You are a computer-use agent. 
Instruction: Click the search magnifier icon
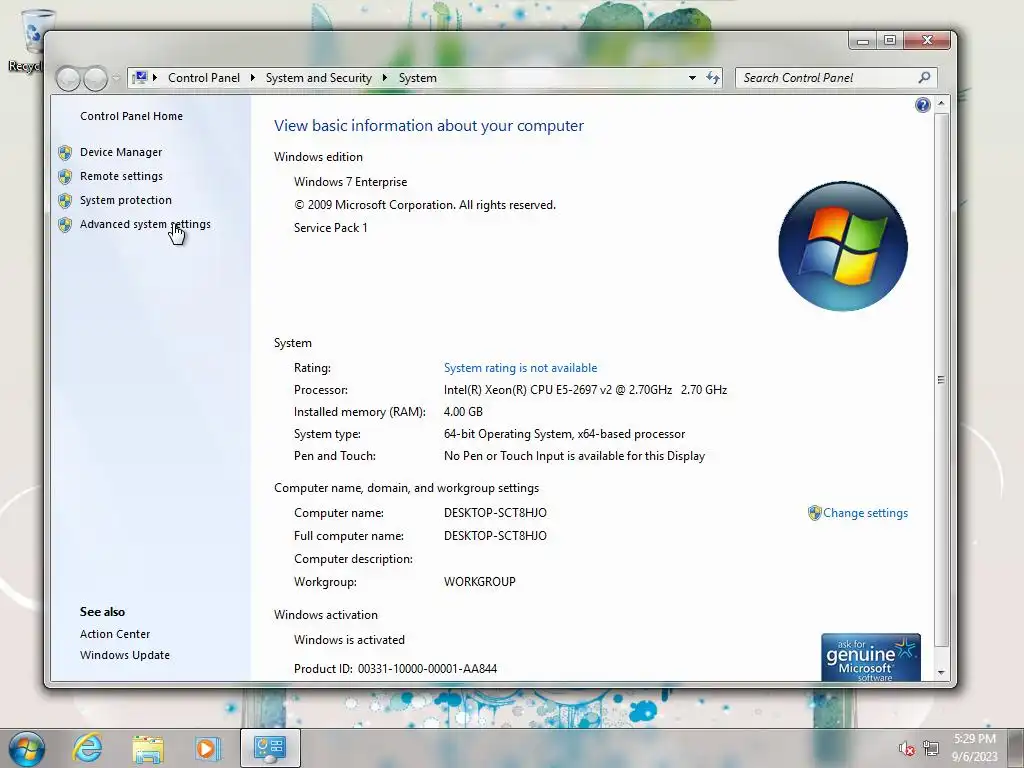924,78
